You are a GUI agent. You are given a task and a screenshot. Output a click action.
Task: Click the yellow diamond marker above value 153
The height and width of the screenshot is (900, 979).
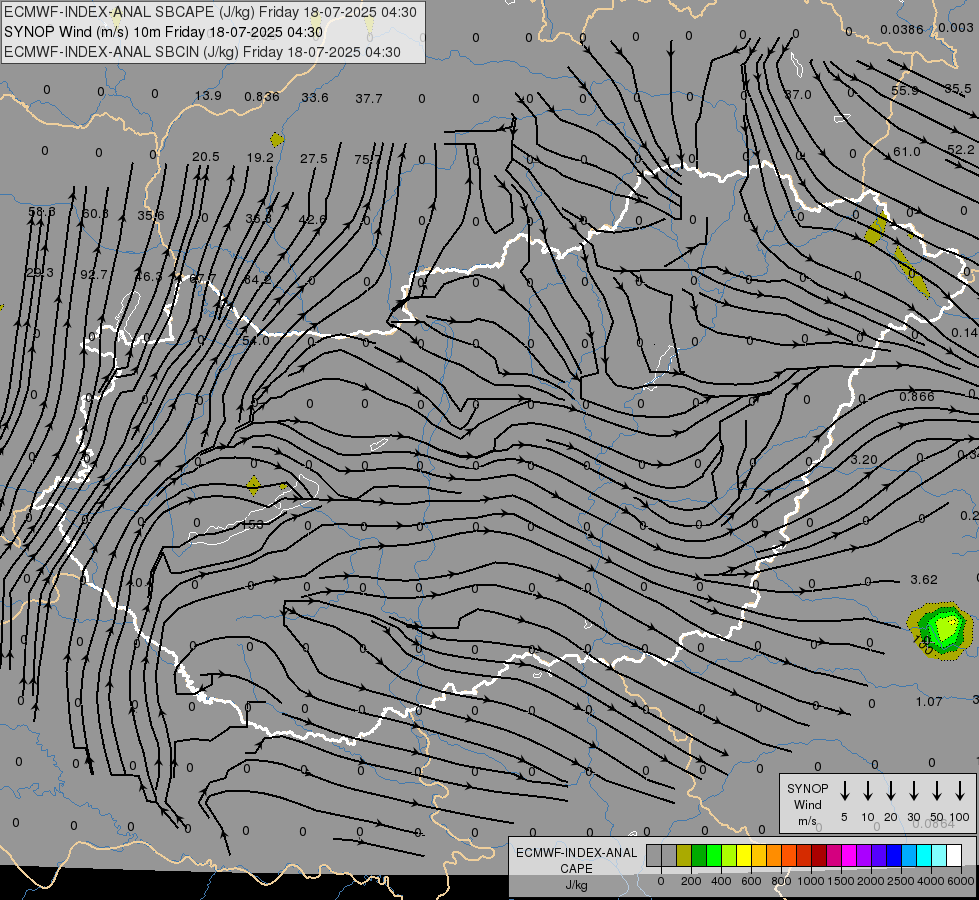(253, 485)
